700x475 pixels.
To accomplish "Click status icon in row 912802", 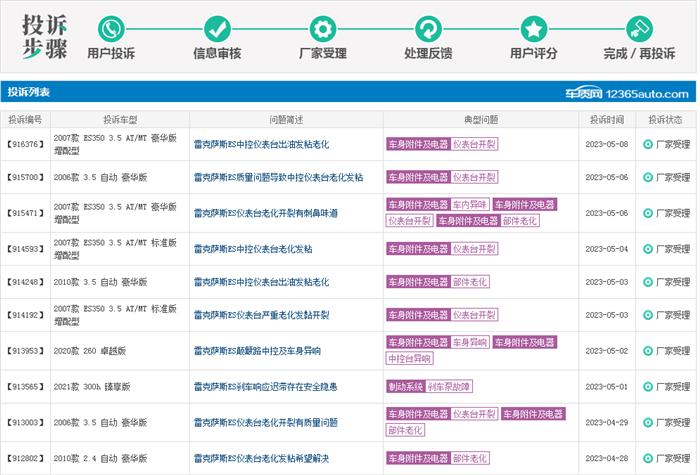I will pyautogui.click(x=648, y=458).
